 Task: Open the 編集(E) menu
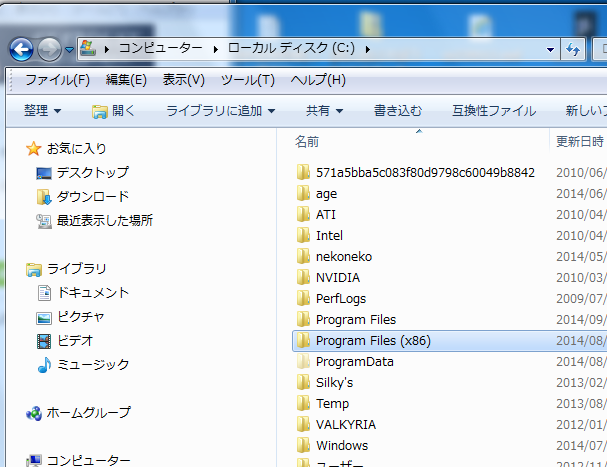pos(126,80)
